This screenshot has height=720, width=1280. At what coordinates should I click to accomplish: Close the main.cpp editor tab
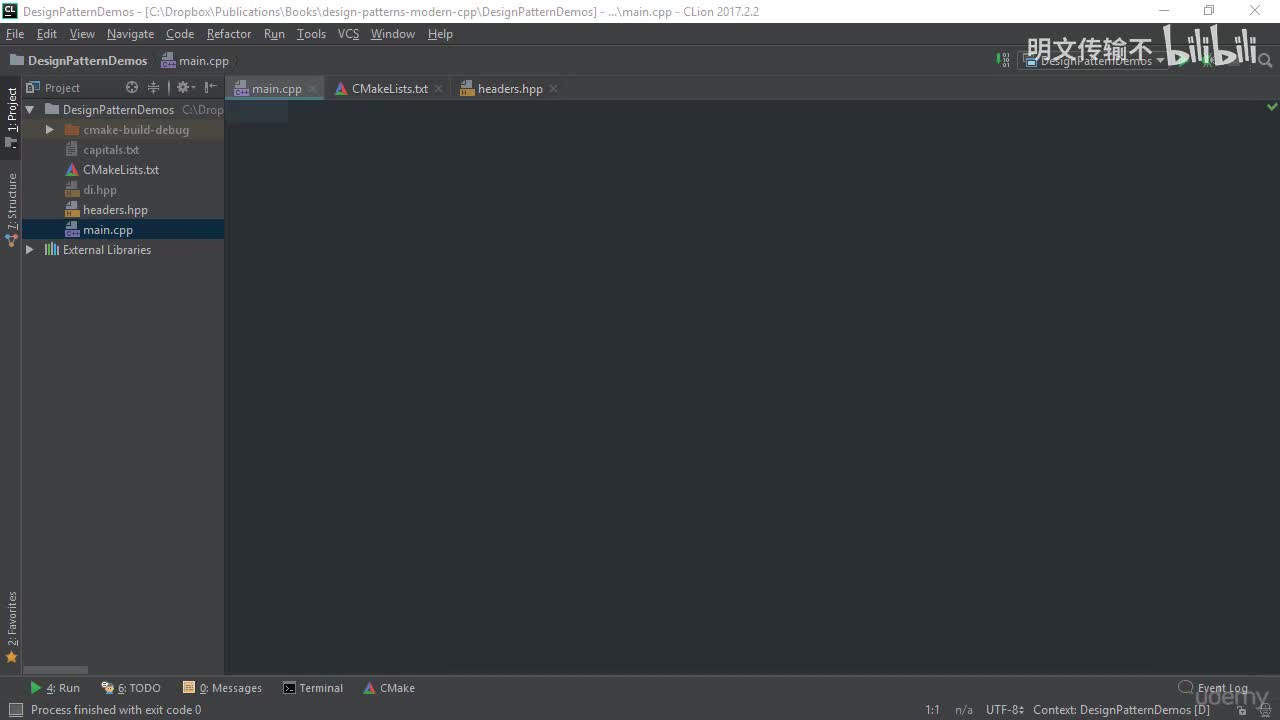[313, 89]
